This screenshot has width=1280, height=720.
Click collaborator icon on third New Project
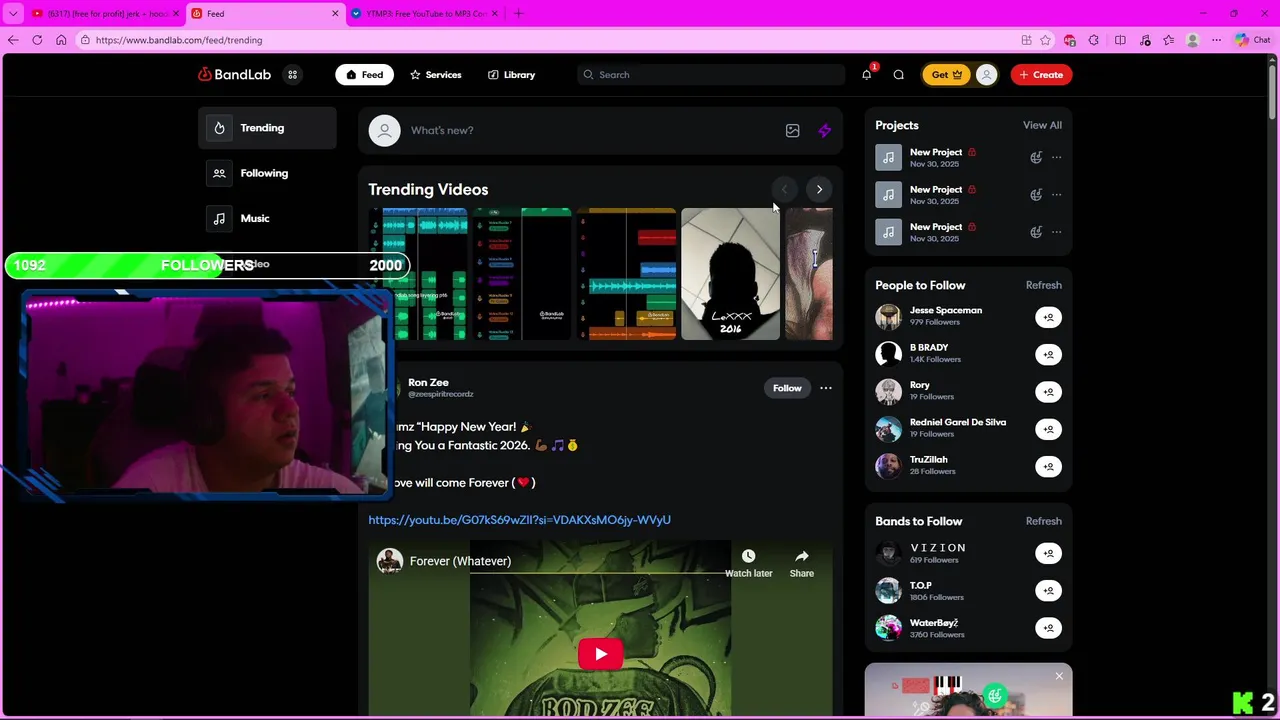(1036, 232)
